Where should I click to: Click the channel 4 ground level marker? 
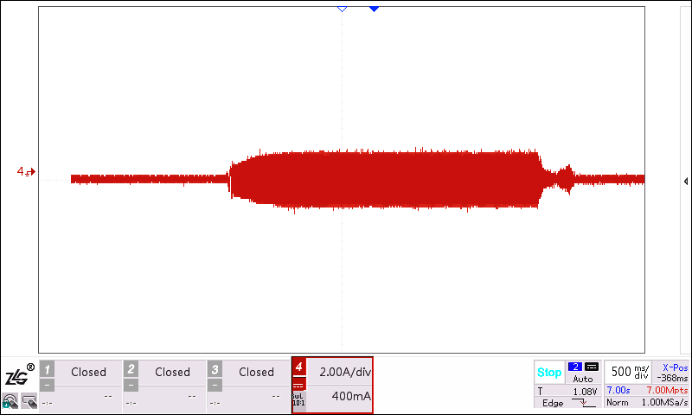pos(27,172)
